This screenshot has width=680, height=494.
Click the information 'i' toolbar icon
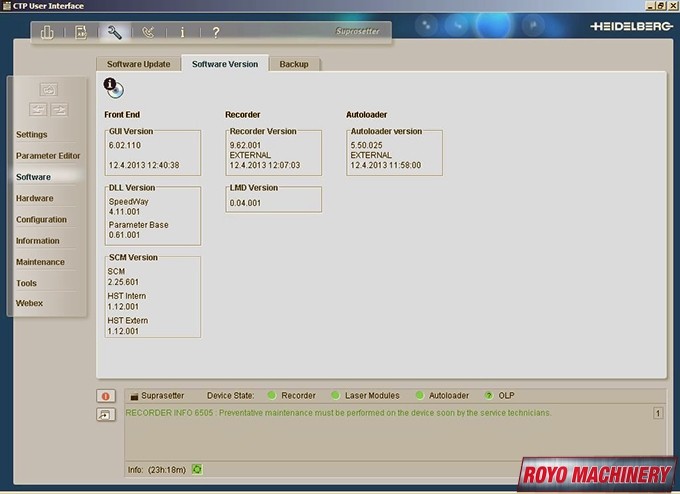[x=182, y=32]
